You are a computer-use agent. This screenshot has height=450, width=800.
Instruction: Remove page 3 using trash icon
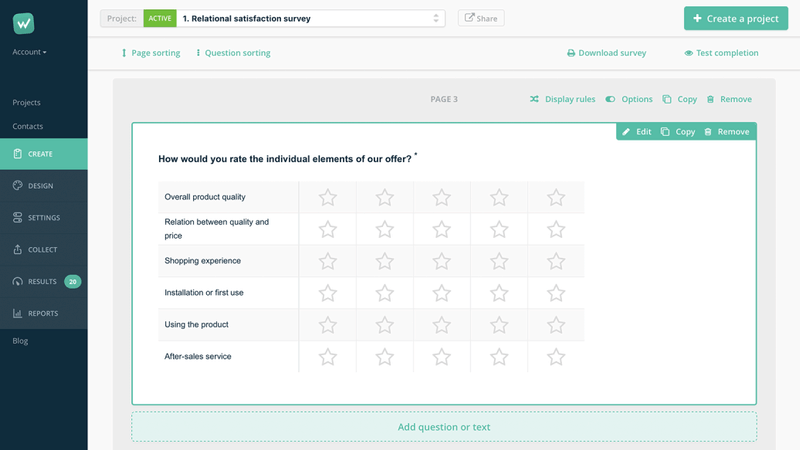click(710, 99)
